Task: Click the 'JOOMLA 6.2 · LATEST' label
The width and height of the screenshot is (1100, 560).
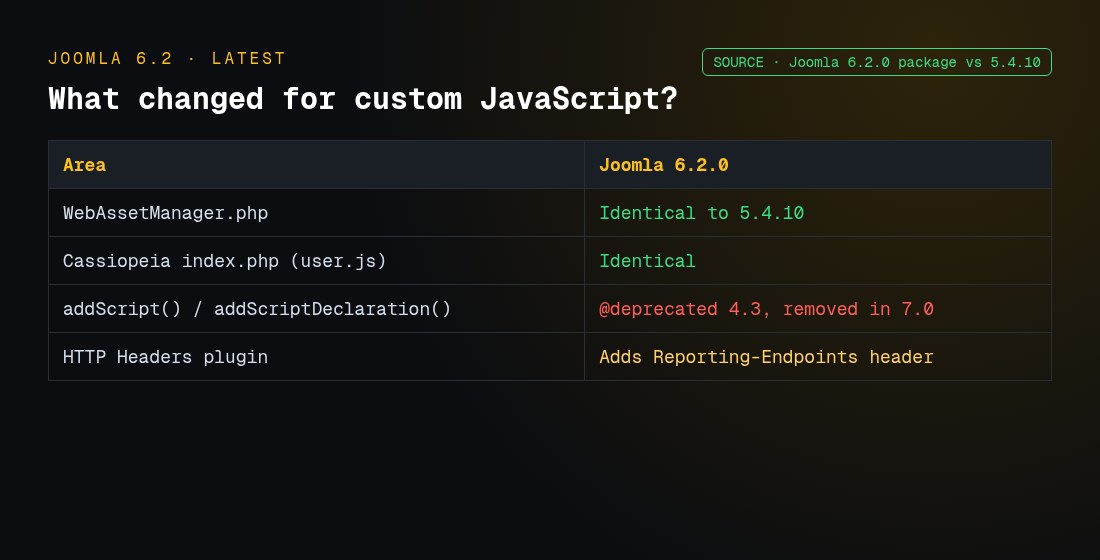Action: click(167, 58)
